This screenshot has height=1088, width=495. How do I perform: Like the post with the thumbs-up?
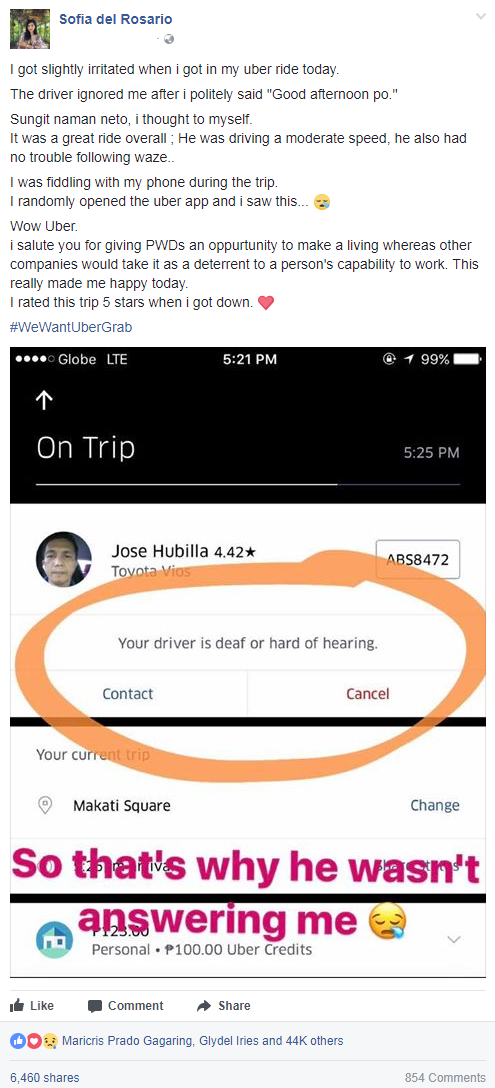point(32,1005)
